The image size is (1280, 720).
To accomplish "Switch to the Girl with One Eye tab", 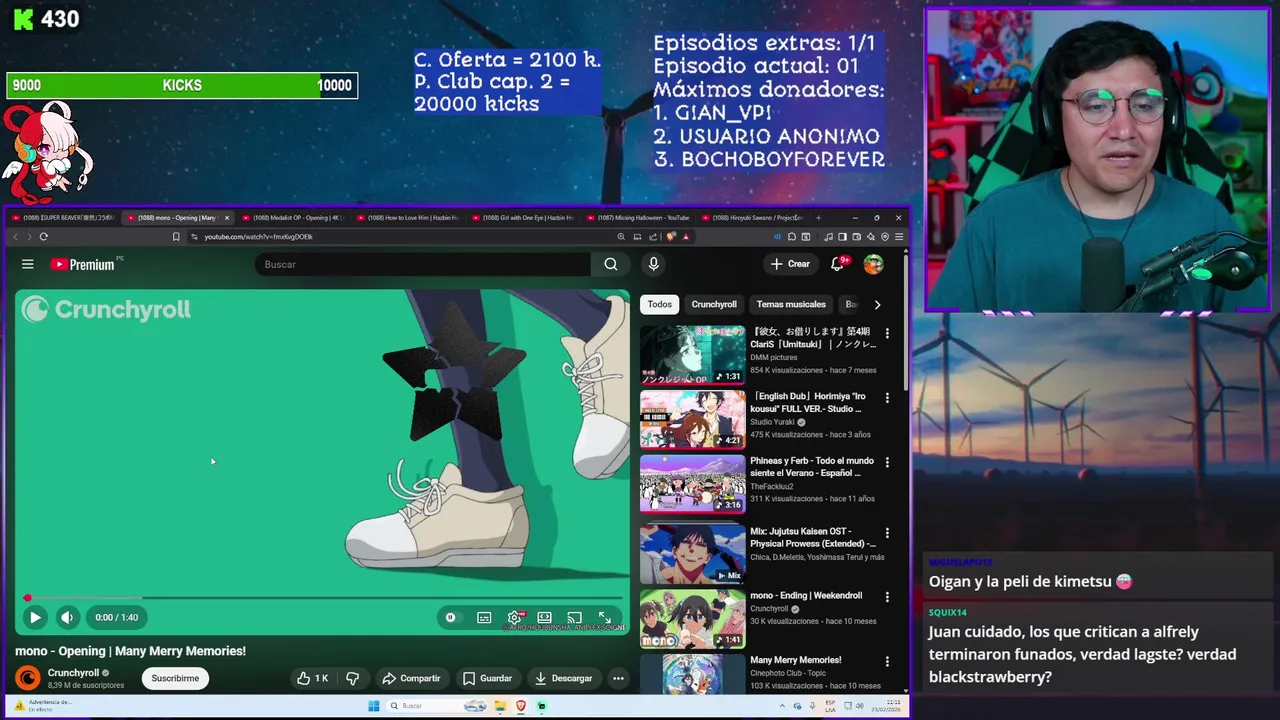I will pos(522,217).
